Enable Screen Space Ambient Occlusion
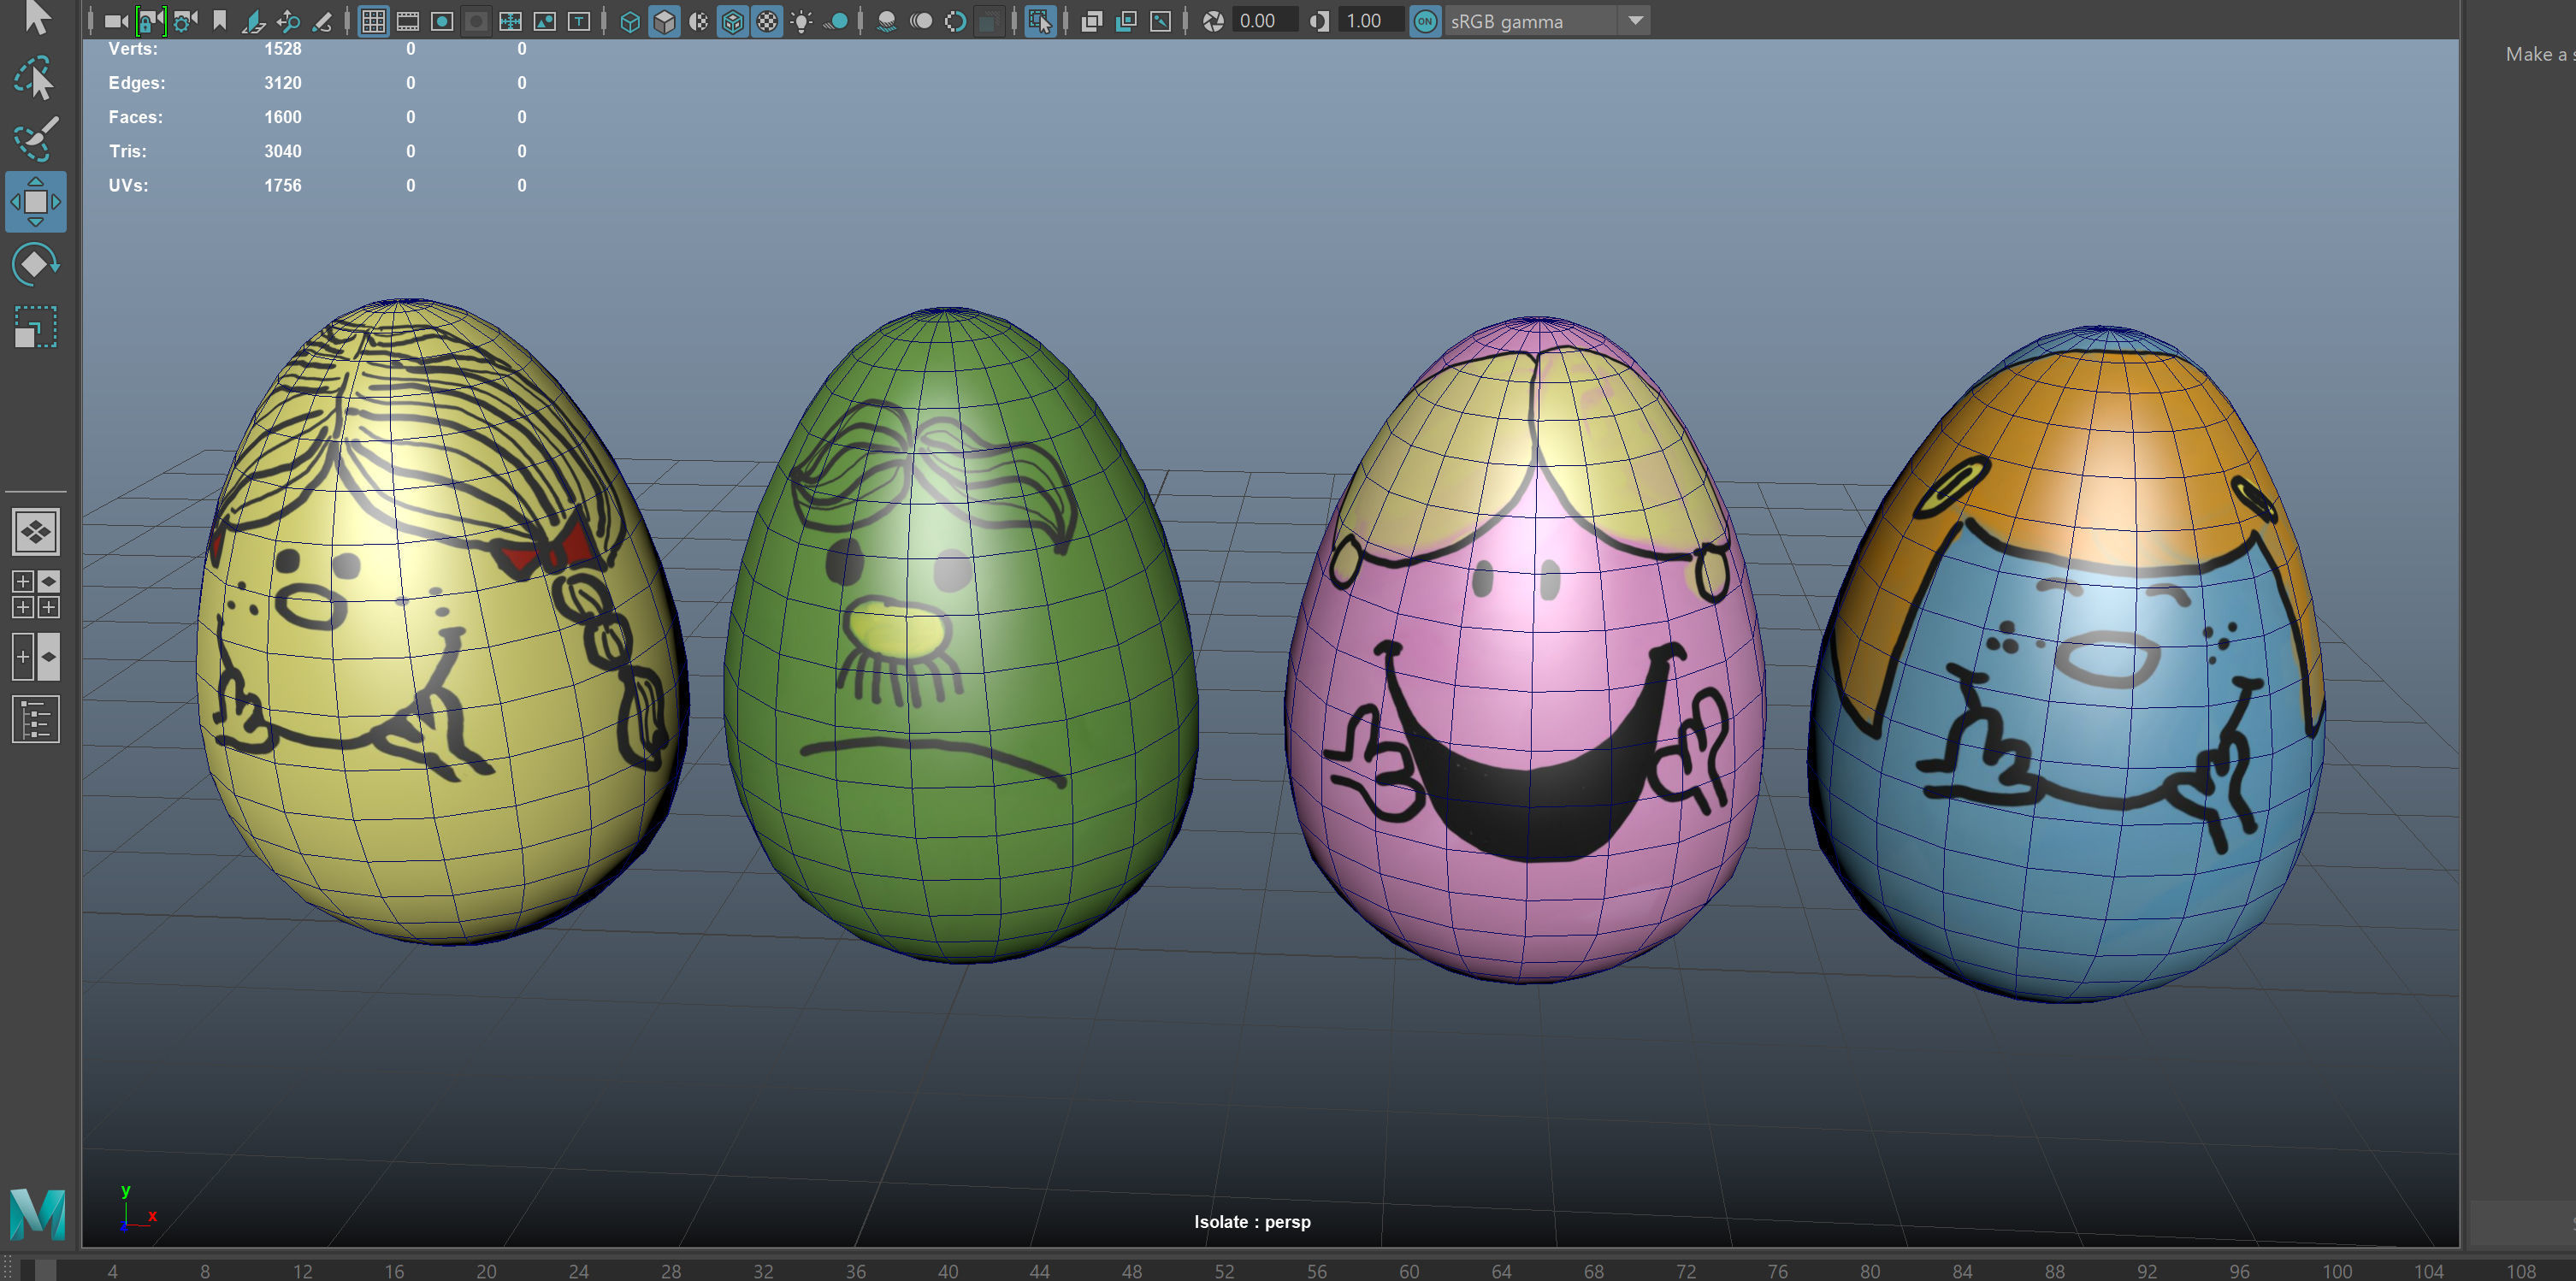 pos(887,21)
